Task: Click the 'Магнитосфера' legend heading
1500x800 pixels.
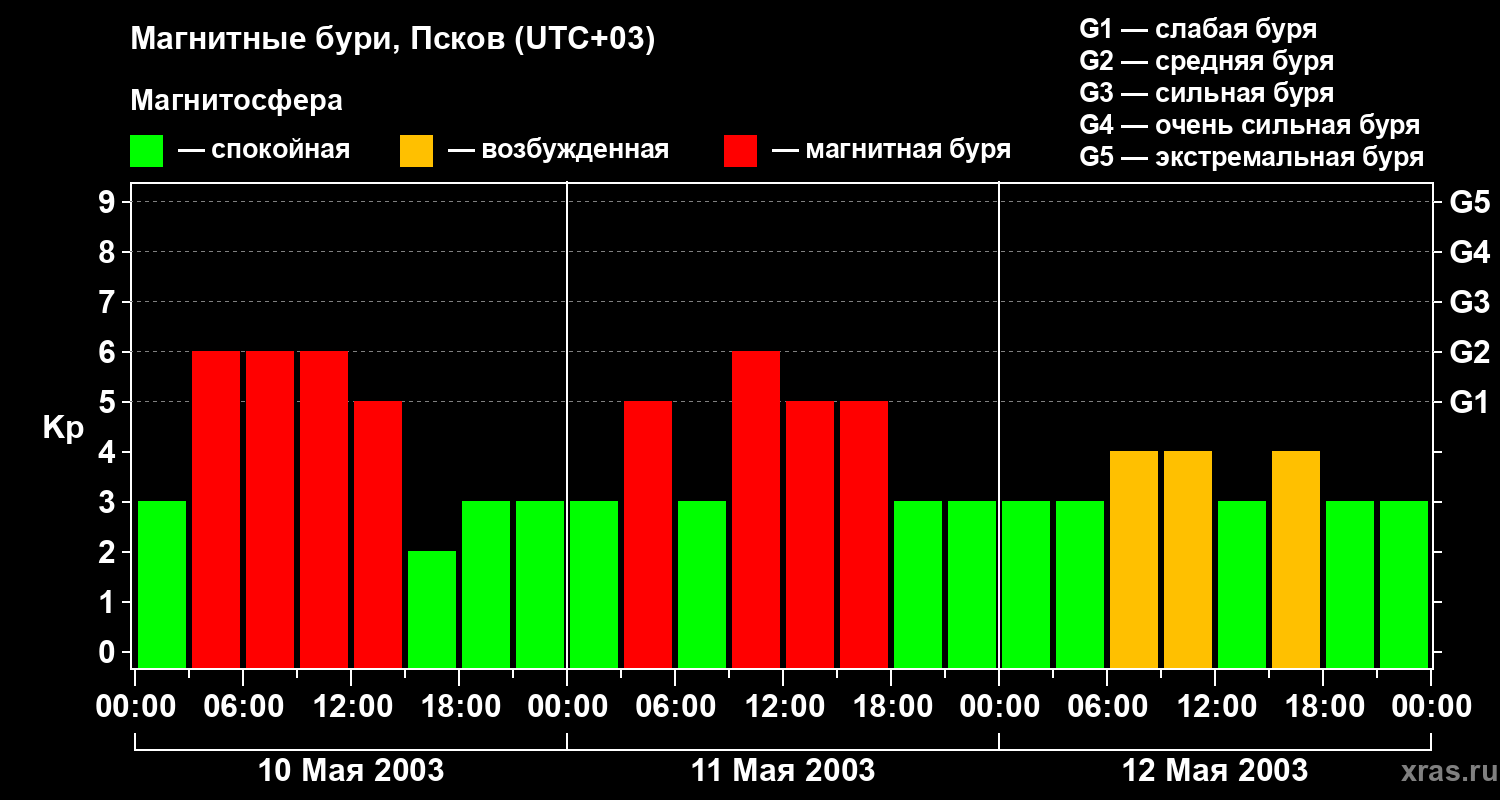Action: (x=236, y=101)
